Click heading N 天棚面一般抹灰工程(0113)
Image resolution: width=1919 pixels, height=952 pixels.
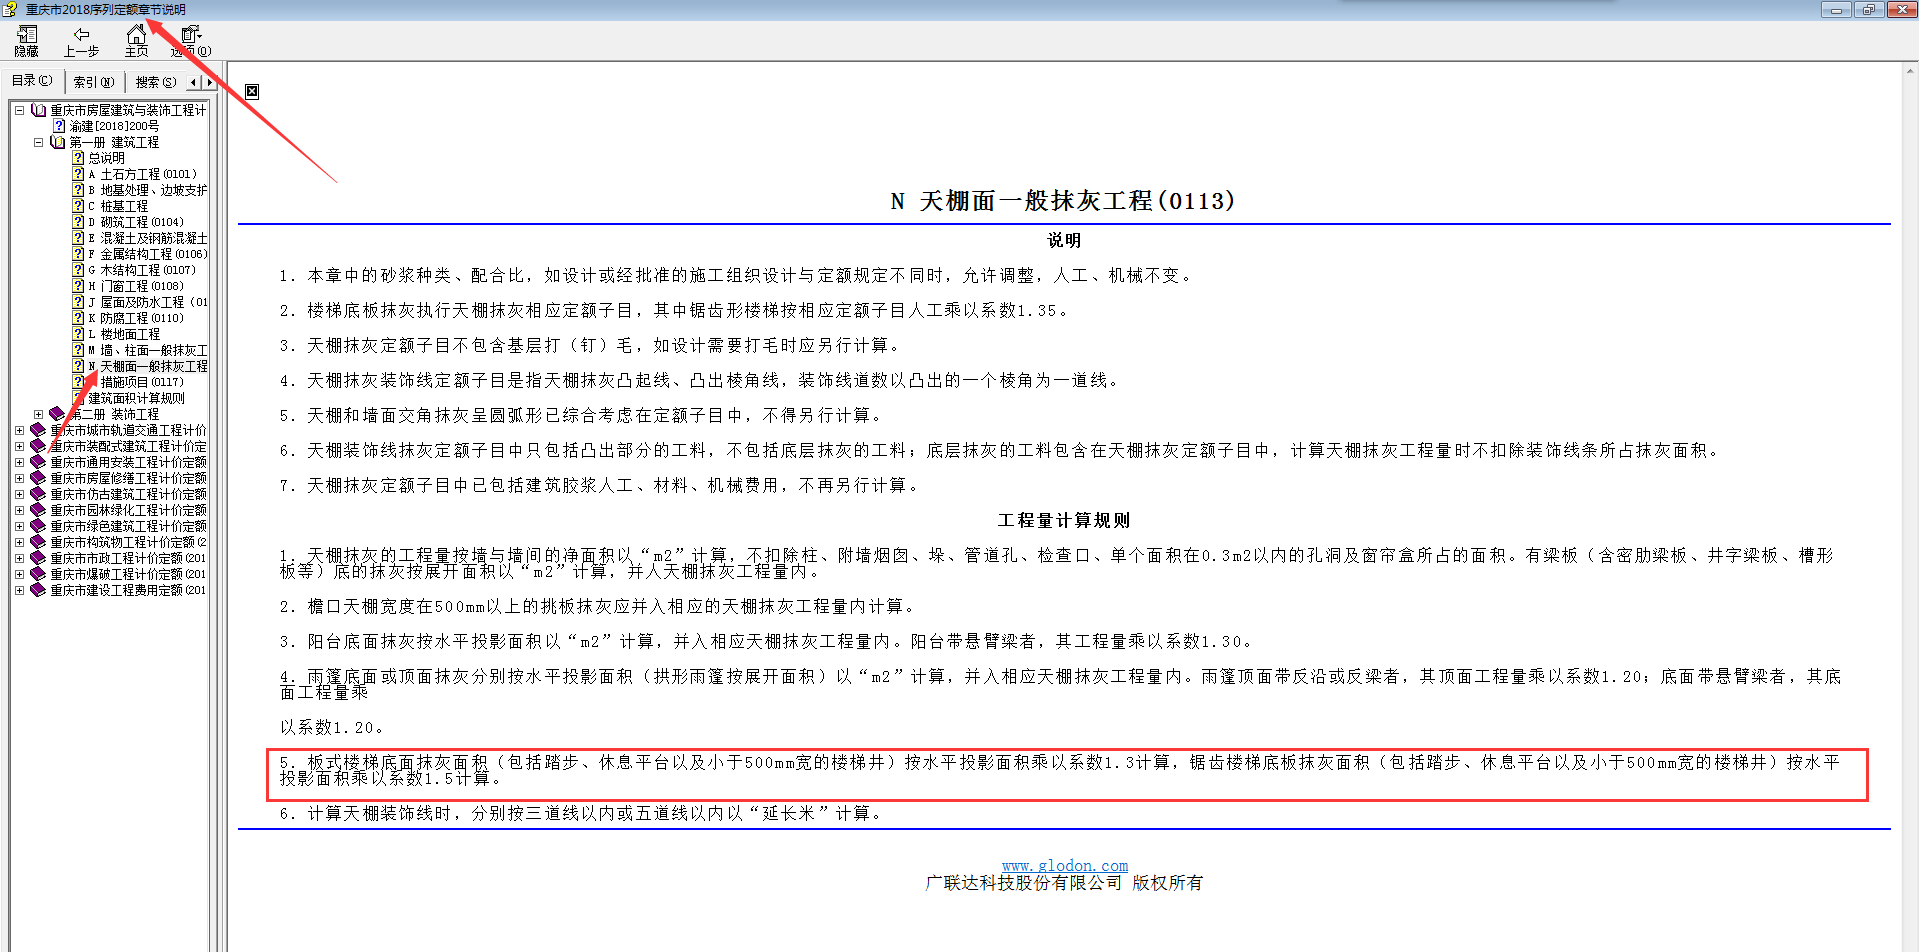pos(1063,201)
